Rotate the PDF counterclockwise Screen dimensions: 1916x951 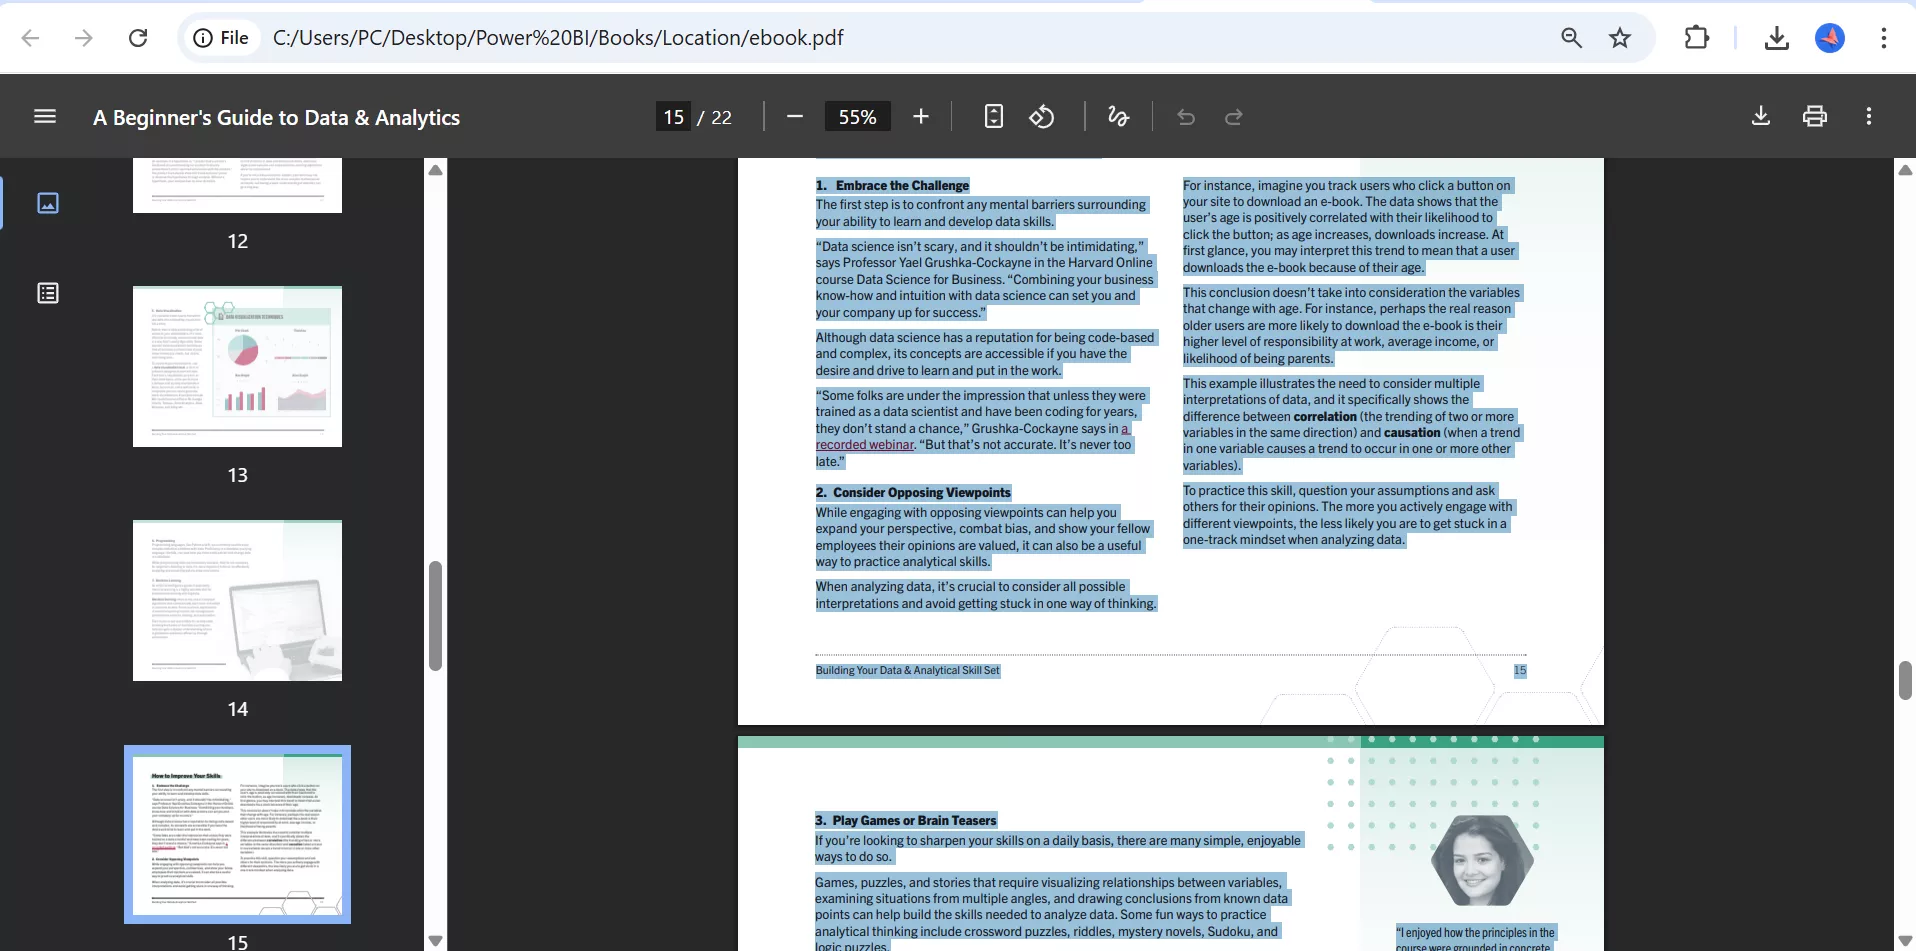(x=1043, y=116)
